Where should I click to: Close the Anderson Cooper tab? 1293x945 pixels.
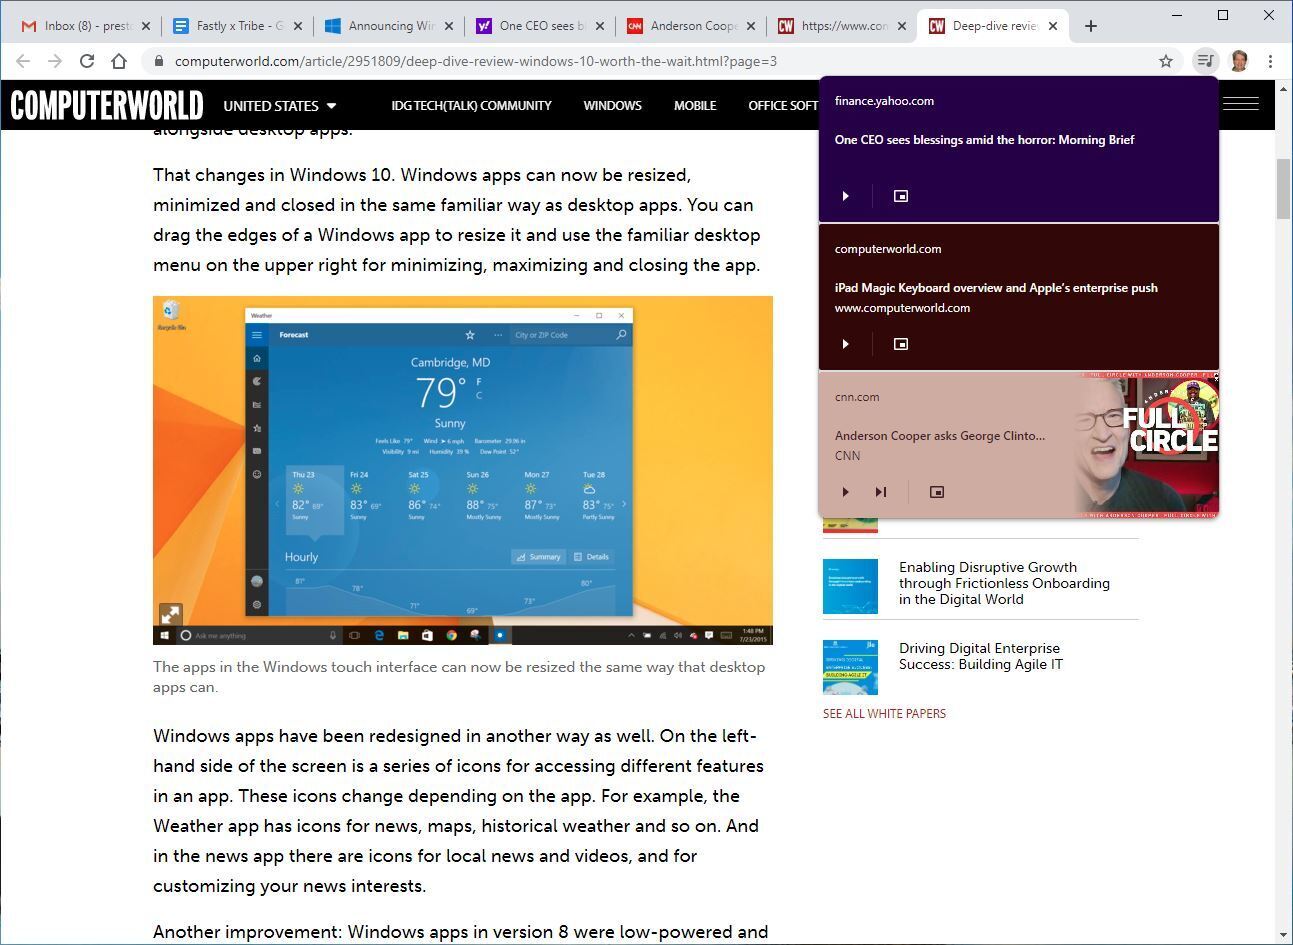point(751,26)
